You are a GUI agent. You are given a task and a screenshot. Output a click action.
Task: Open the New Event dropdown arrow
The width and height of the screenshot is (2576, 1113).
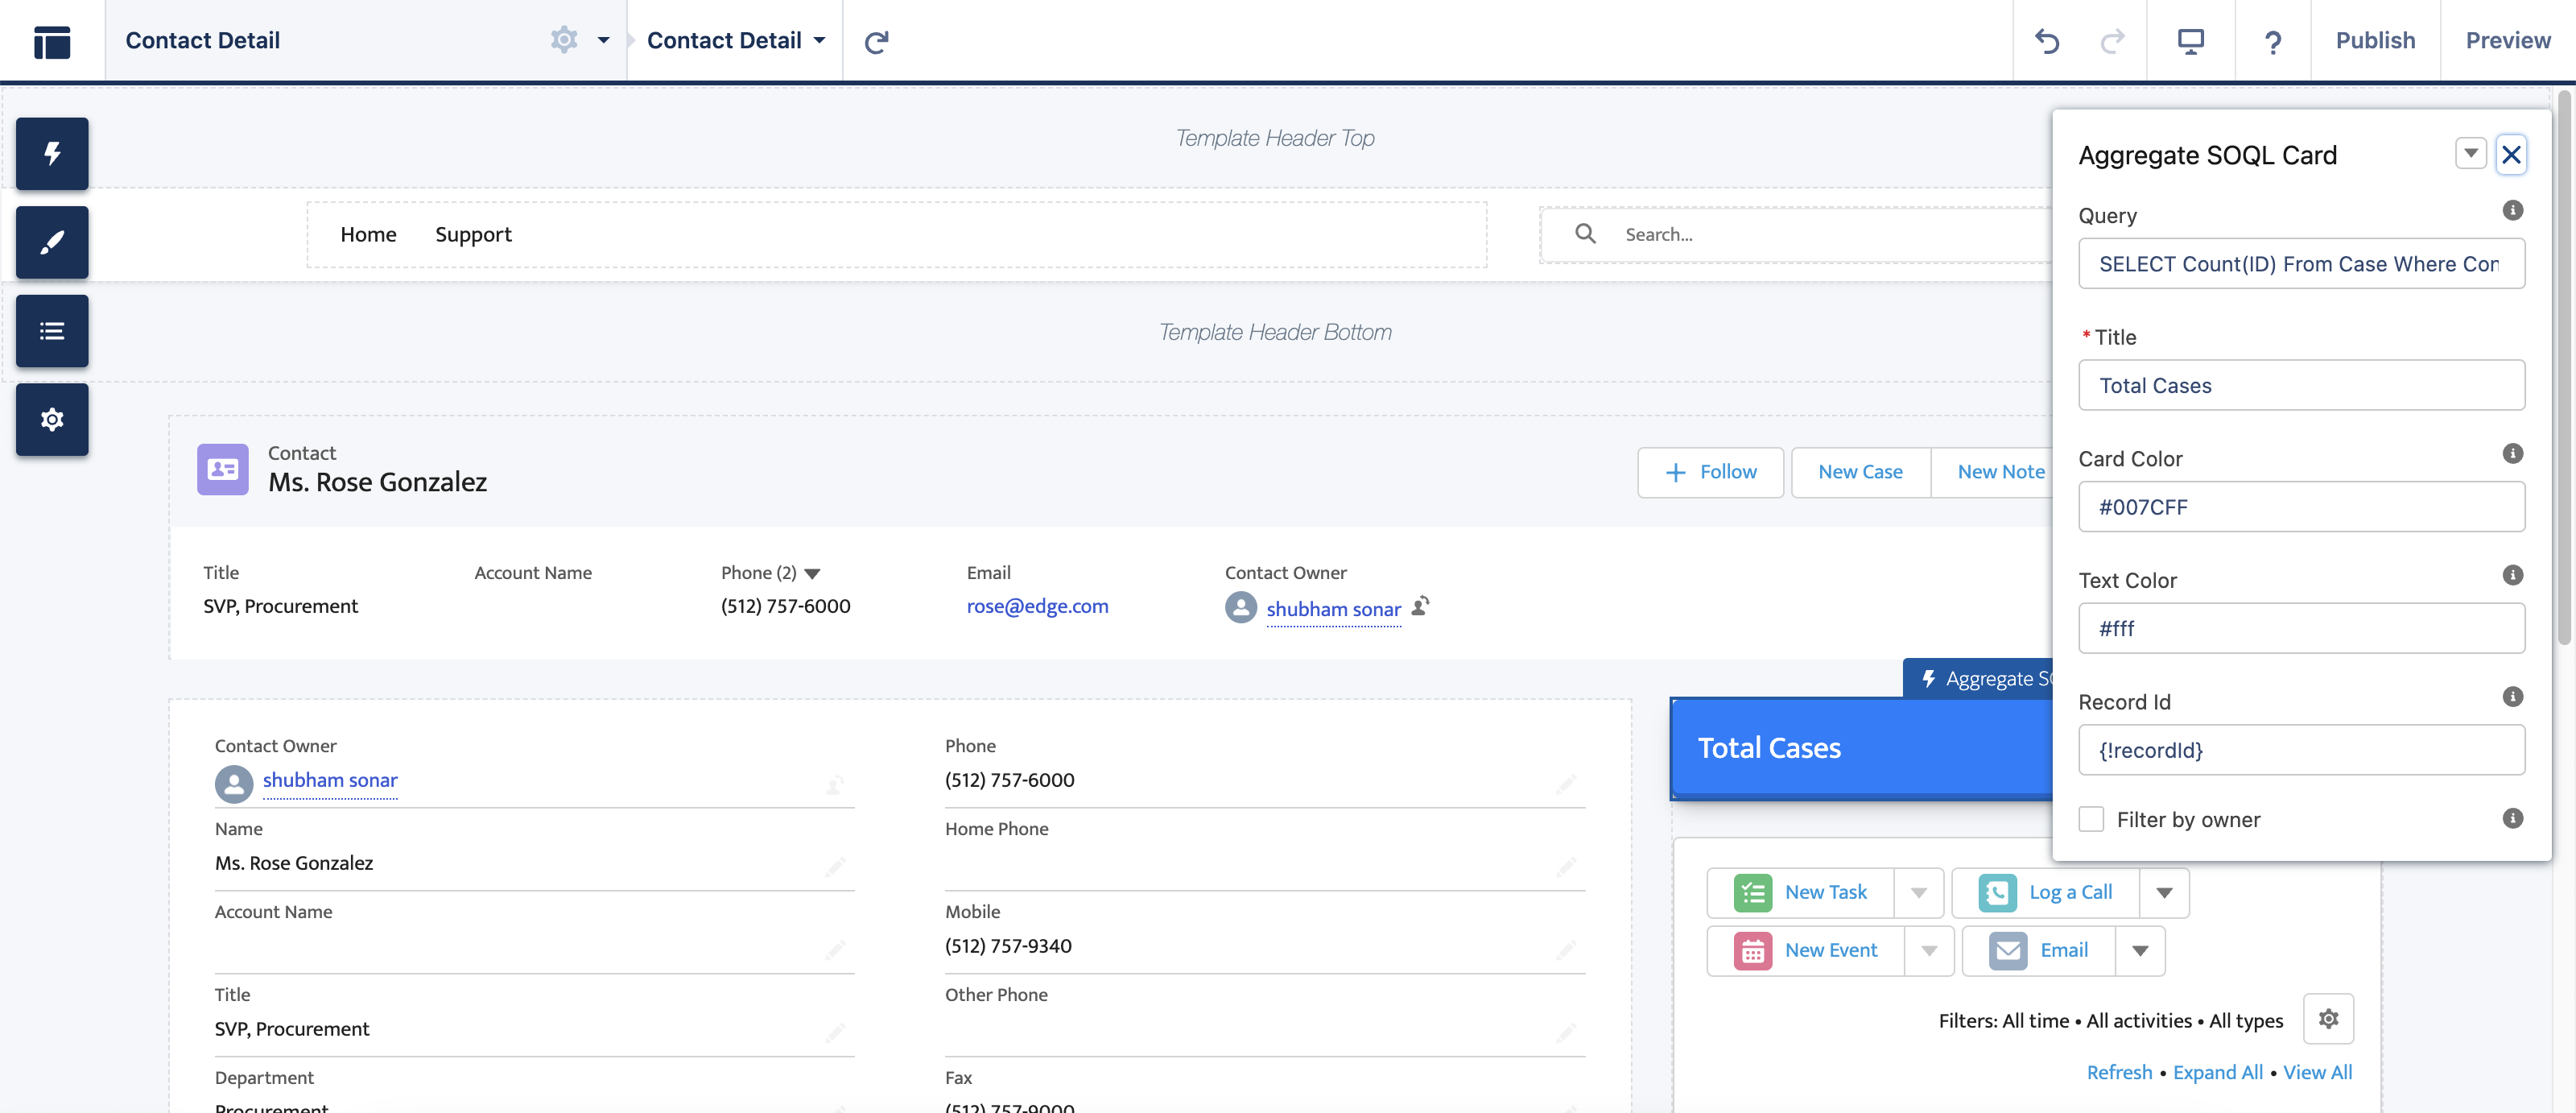1929,951
